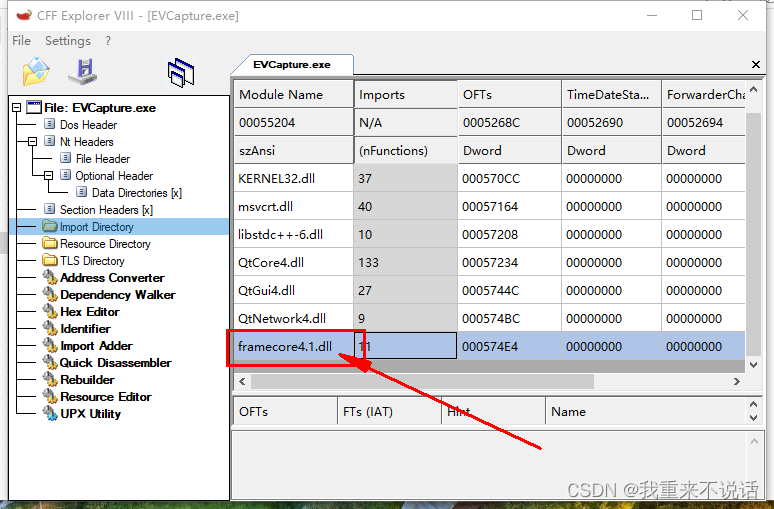Click the Identifier tool icon
774x509 pixels.
(x=50, y=328)
